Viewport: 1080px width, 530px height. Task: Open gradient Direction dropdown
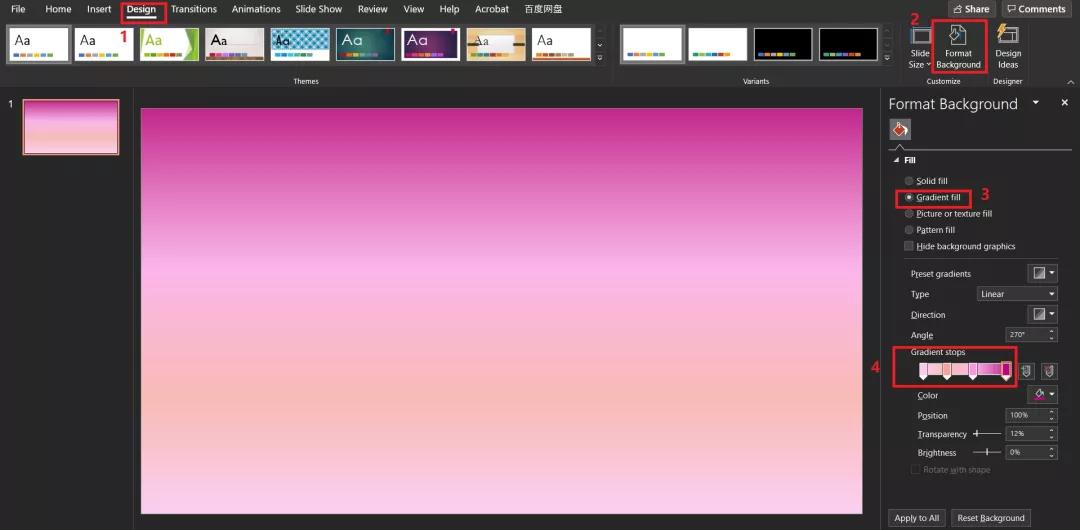(x=1042, y=314)
